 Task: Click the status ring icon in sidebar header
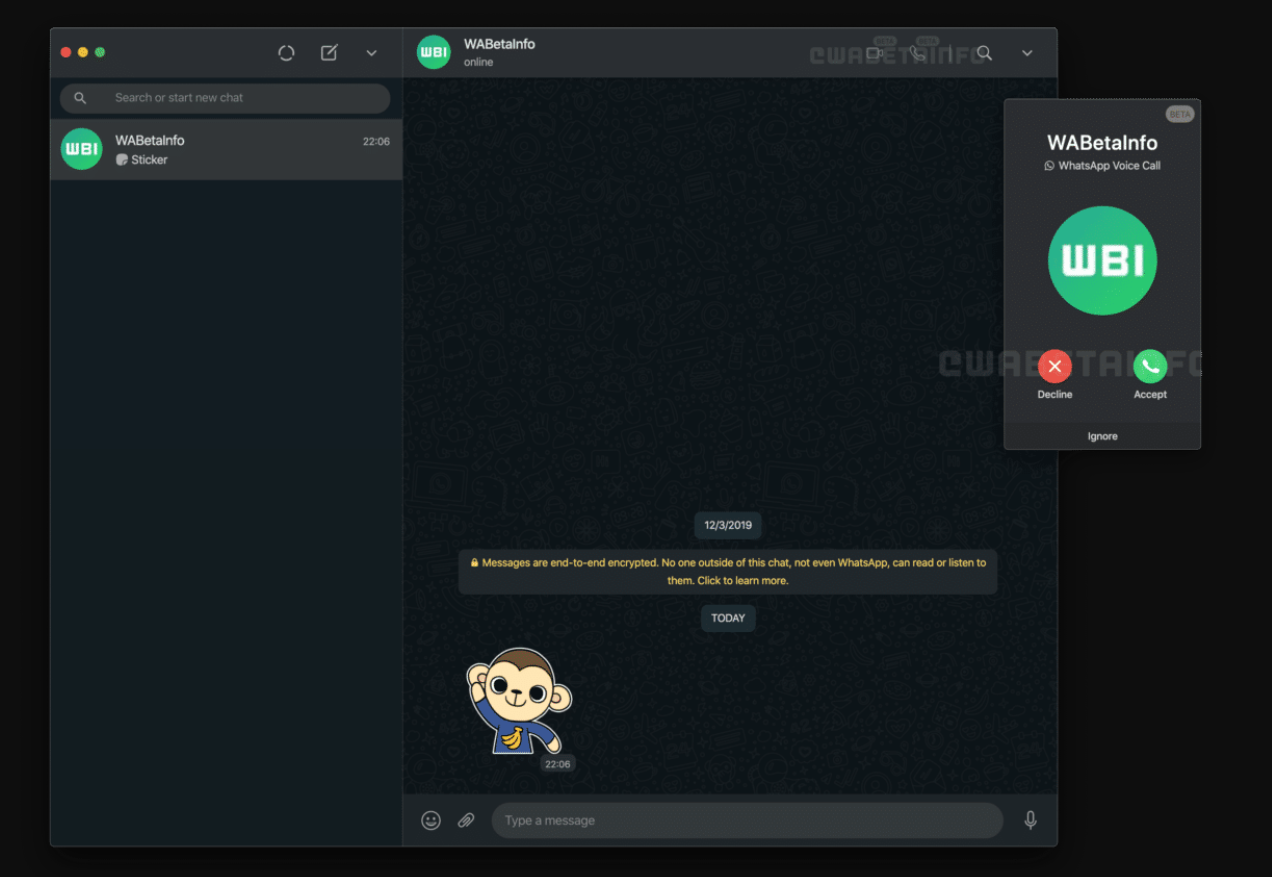(286, 53)
